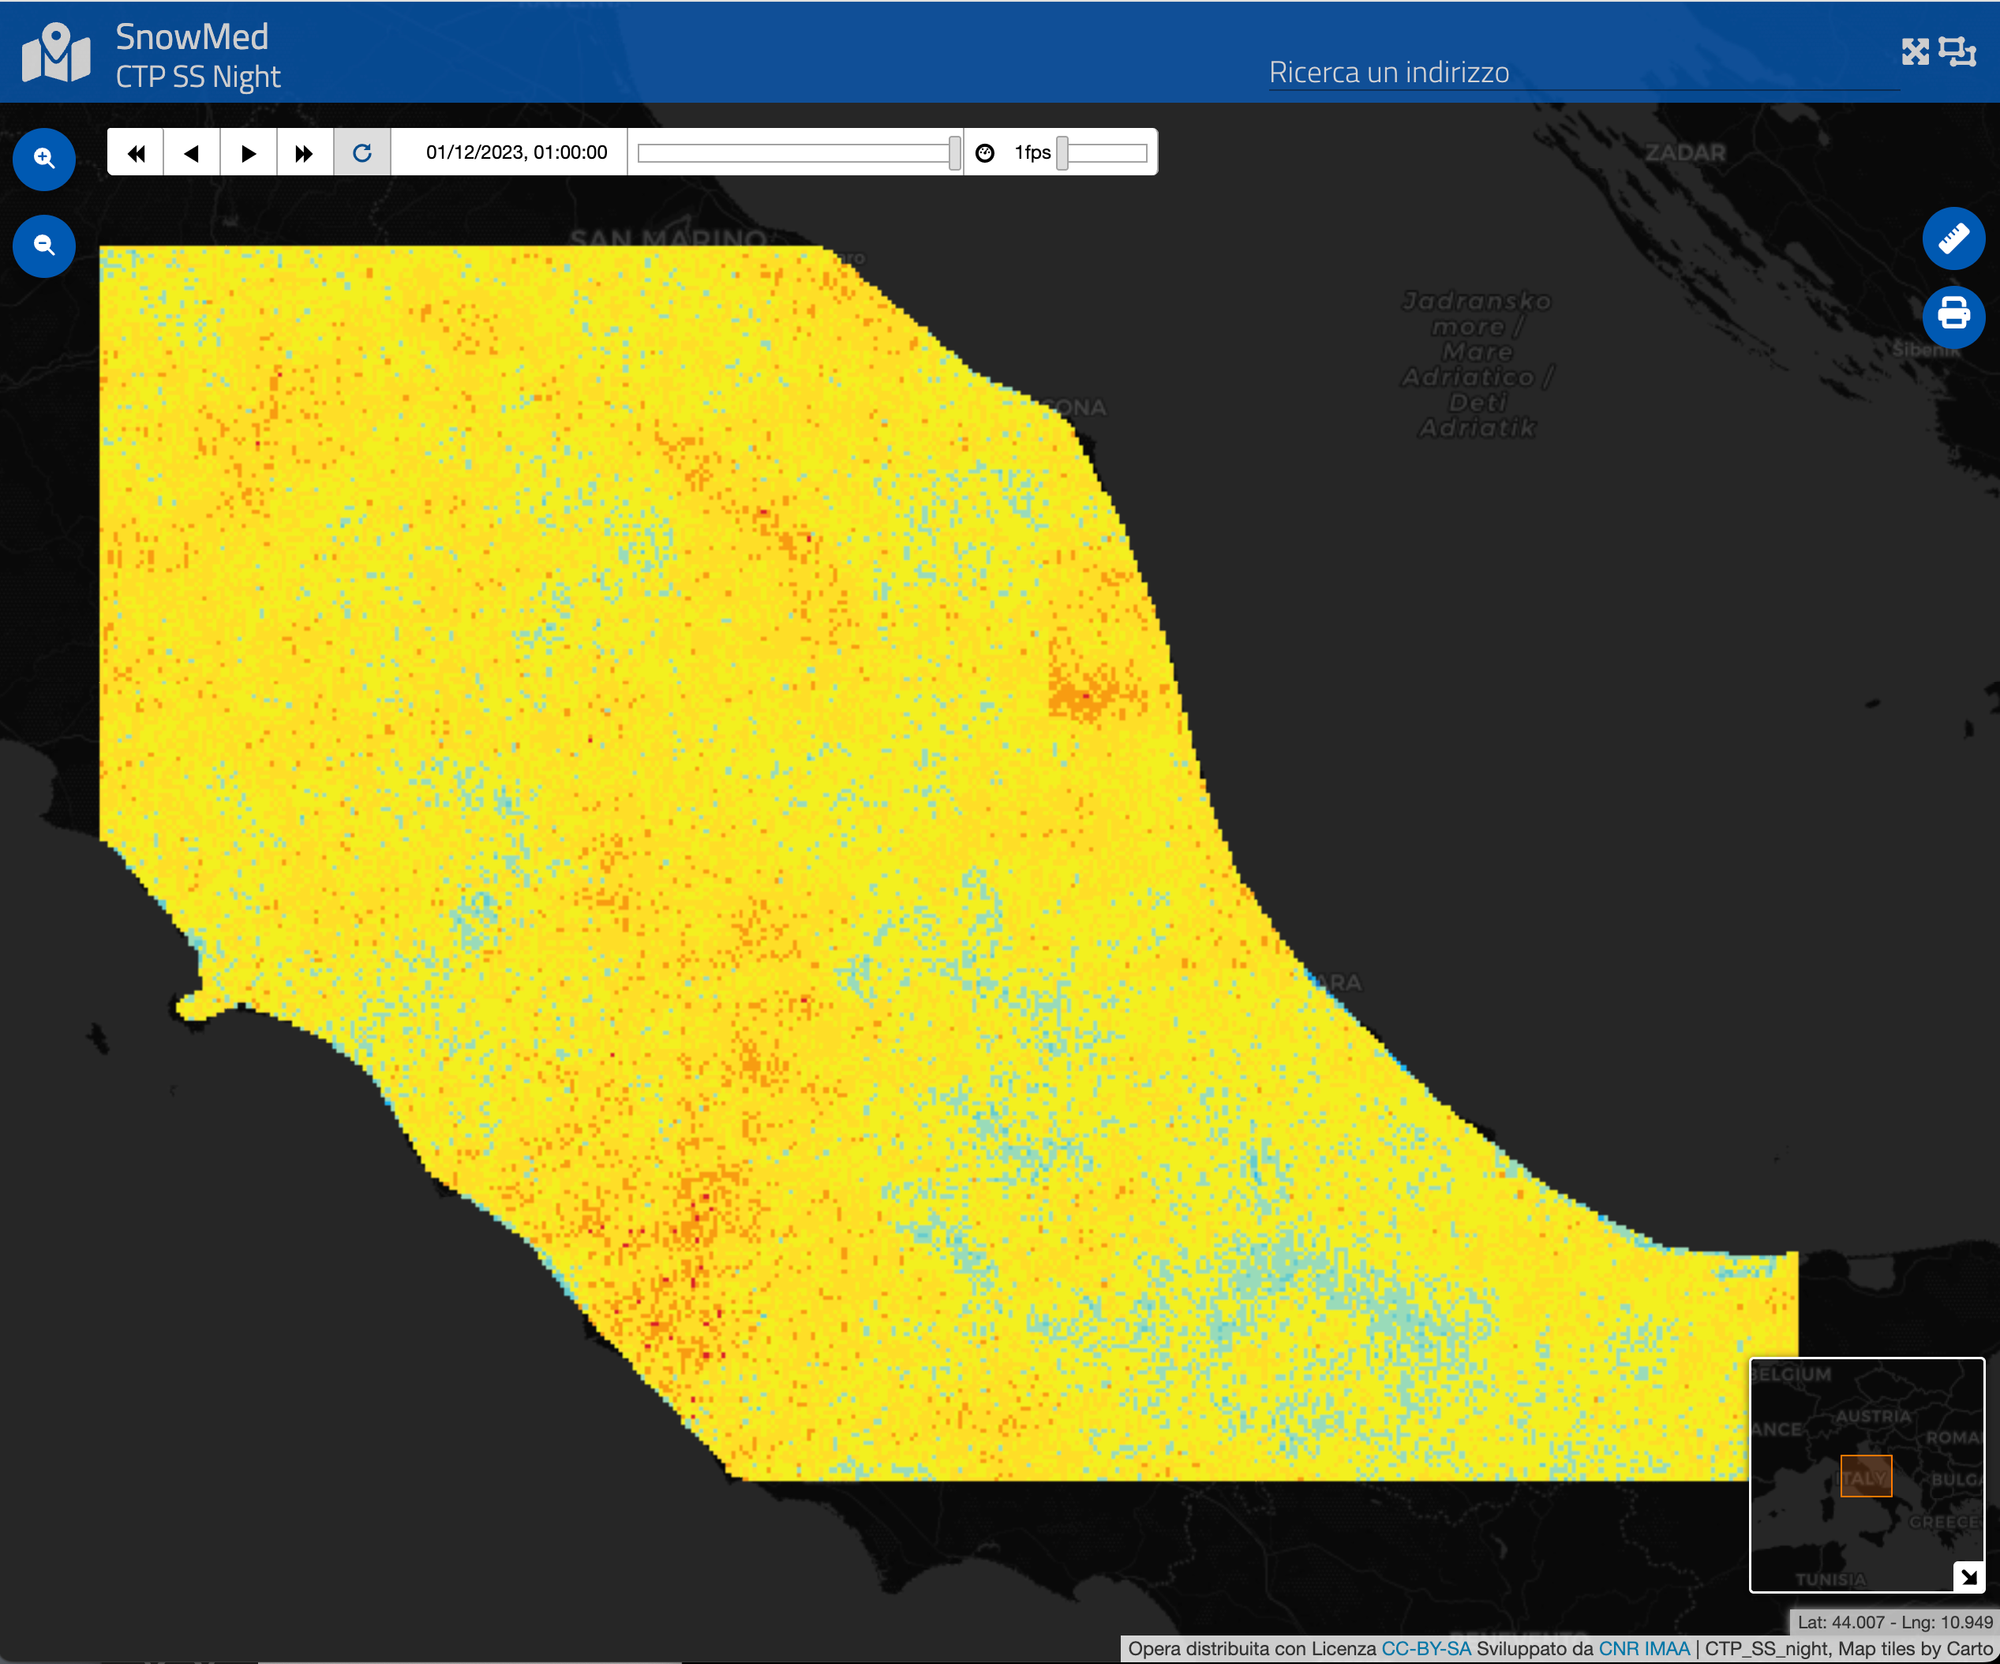This screenshot has width=2000, height=1664.
Task: Step to the previous time frame
Action: coord(192,153)
